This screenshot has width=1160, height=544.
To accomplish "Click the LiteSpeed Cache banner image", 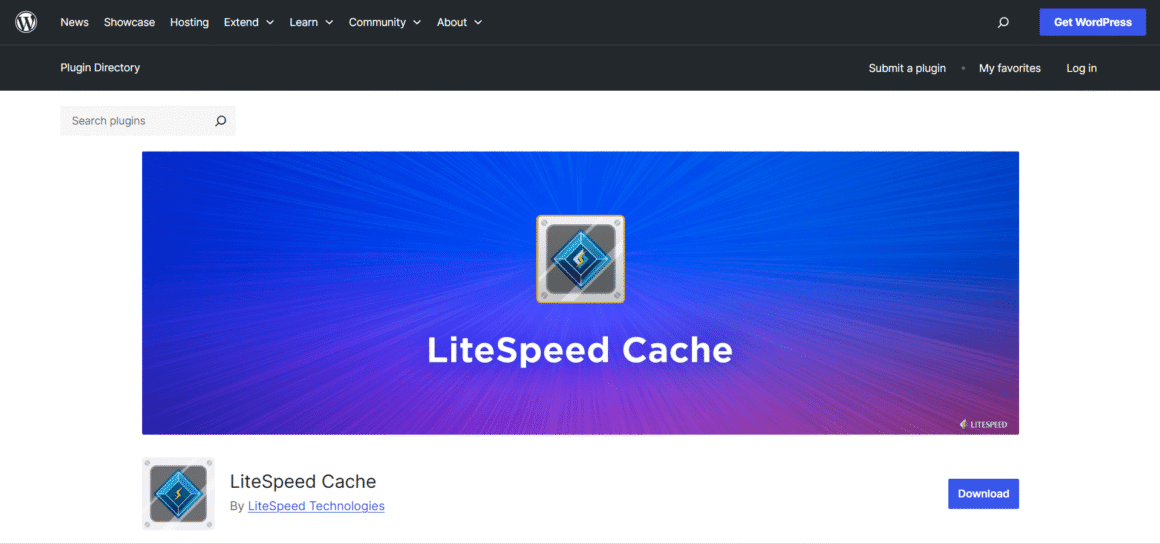I will pyautogui.click(x=580, y=293).
